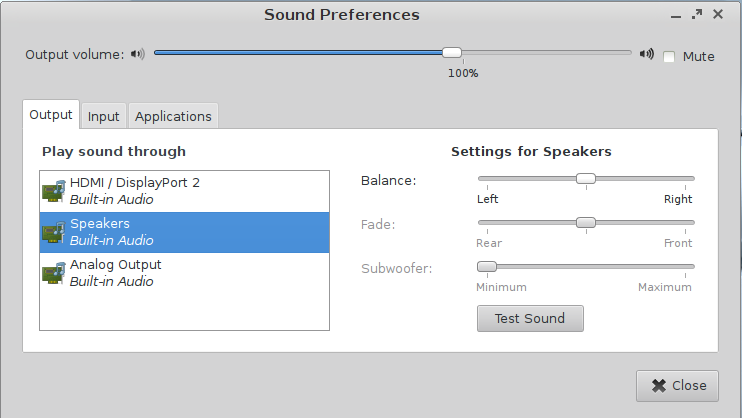This screenshot has width=742, height=418.
Task: Click the Analog Output sound card icon
Action: [53, 273]
